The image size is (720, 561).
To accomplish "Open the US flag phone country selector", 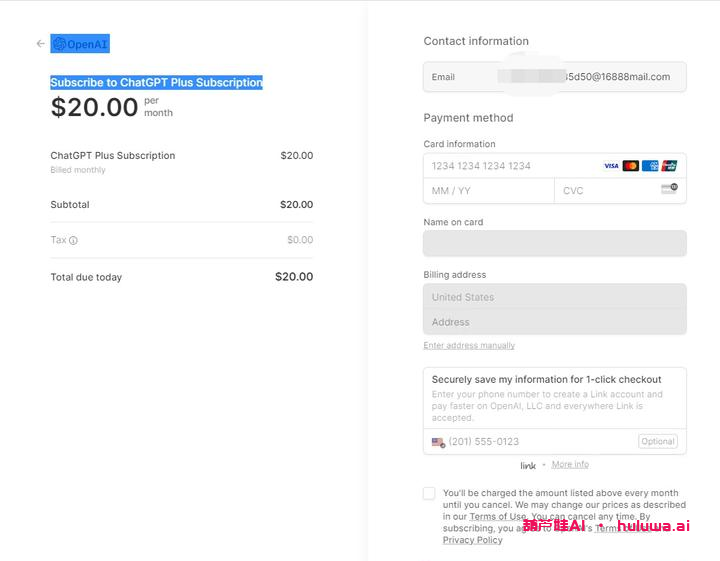I will (438, 442).
